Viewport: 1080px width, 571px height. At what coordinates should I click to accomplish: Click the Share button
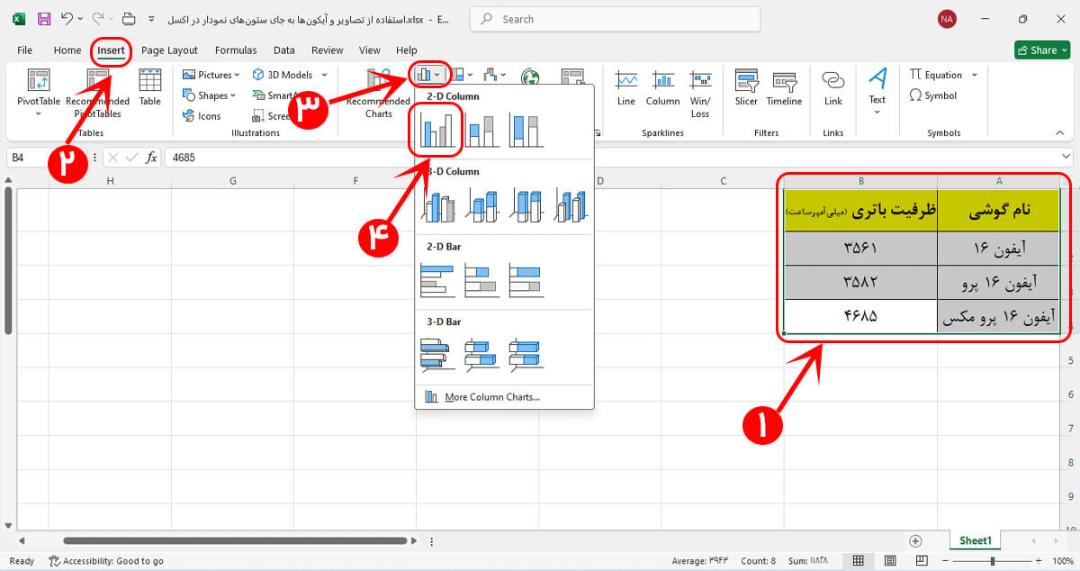tap(1042, 50)
